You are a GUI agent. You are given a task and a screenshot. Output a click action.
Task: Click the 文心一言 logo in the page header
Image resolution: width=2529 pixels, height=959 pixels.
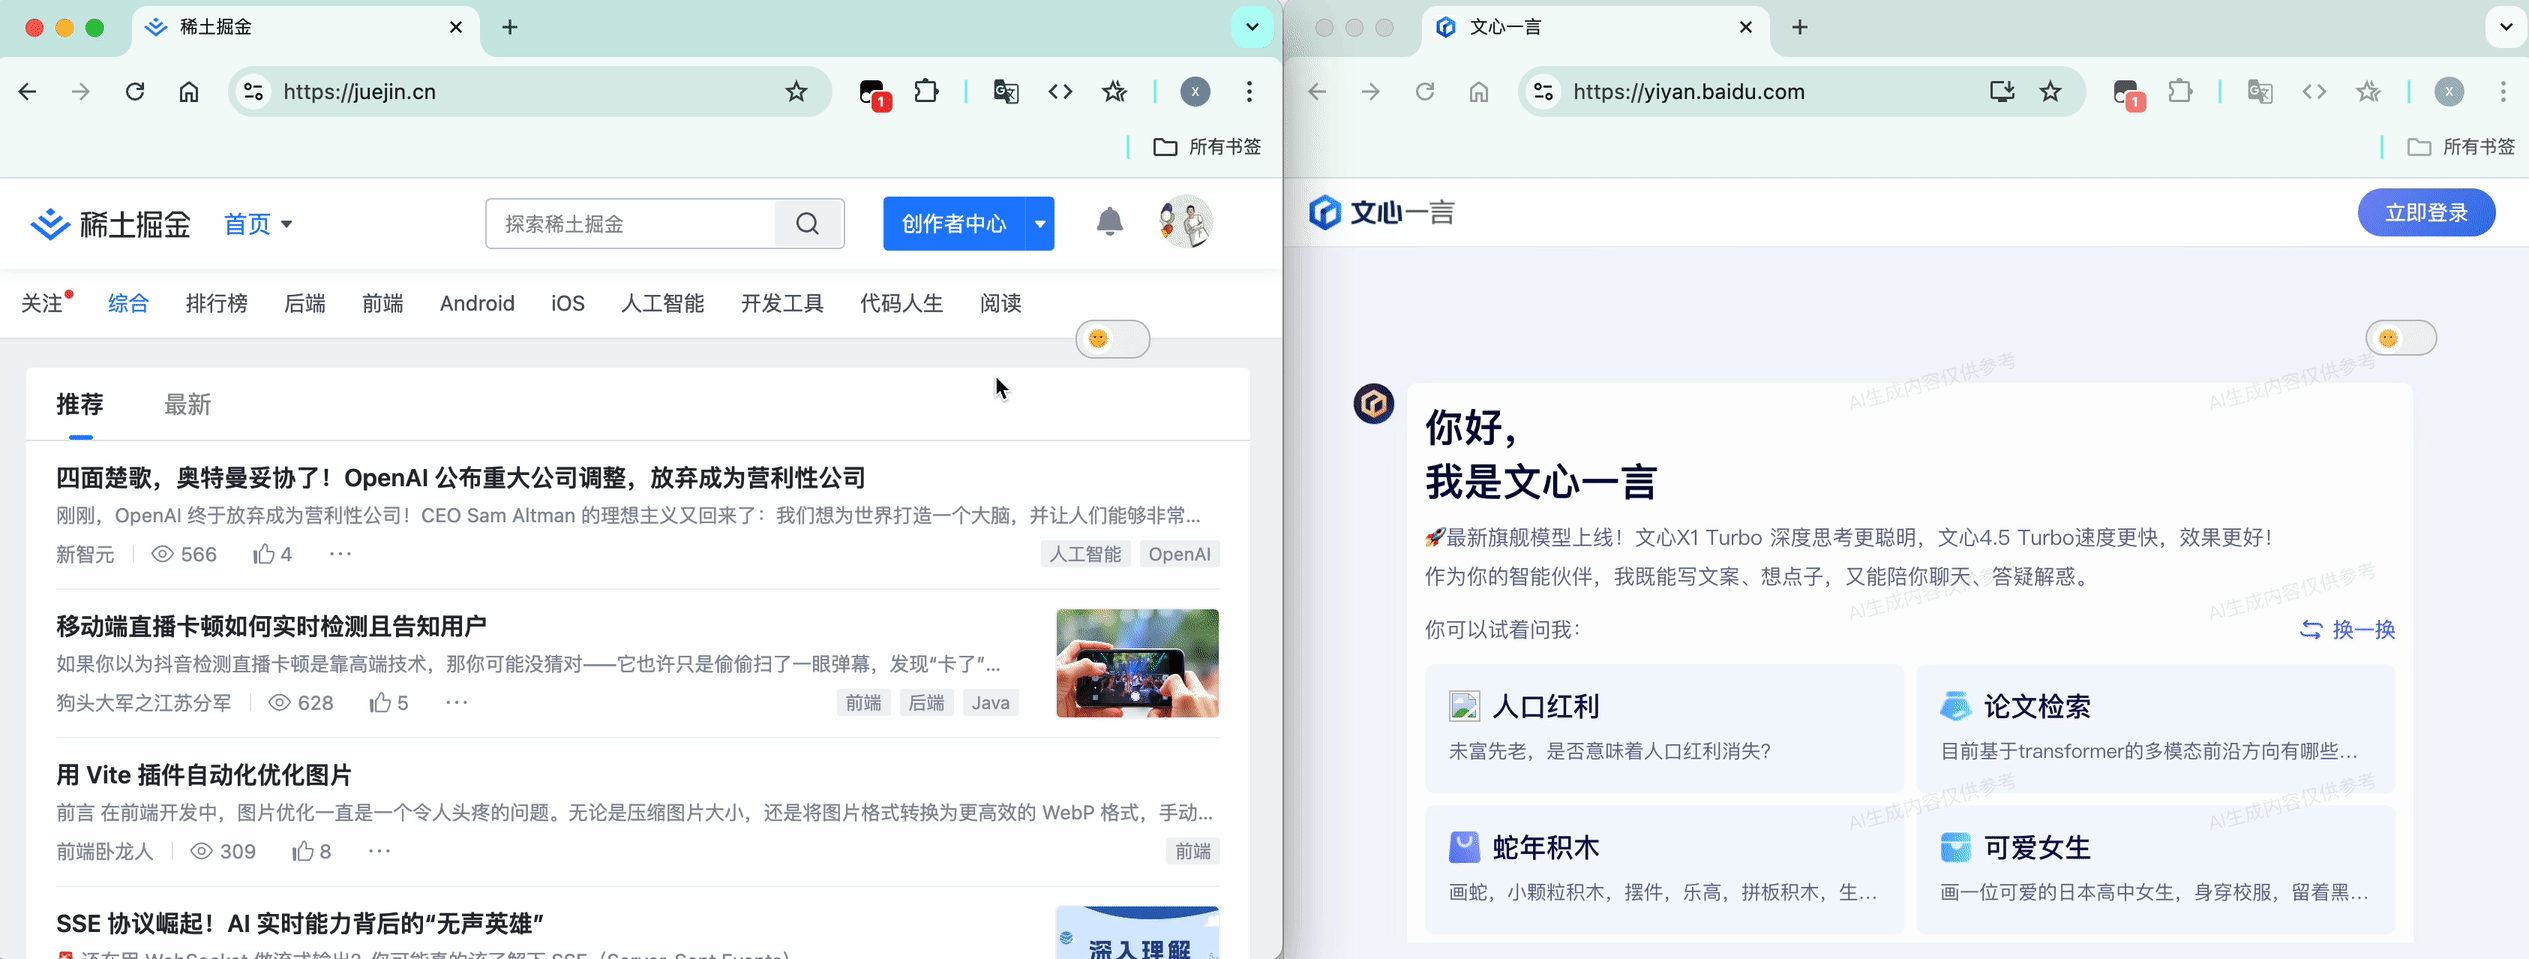point(1382,213)
